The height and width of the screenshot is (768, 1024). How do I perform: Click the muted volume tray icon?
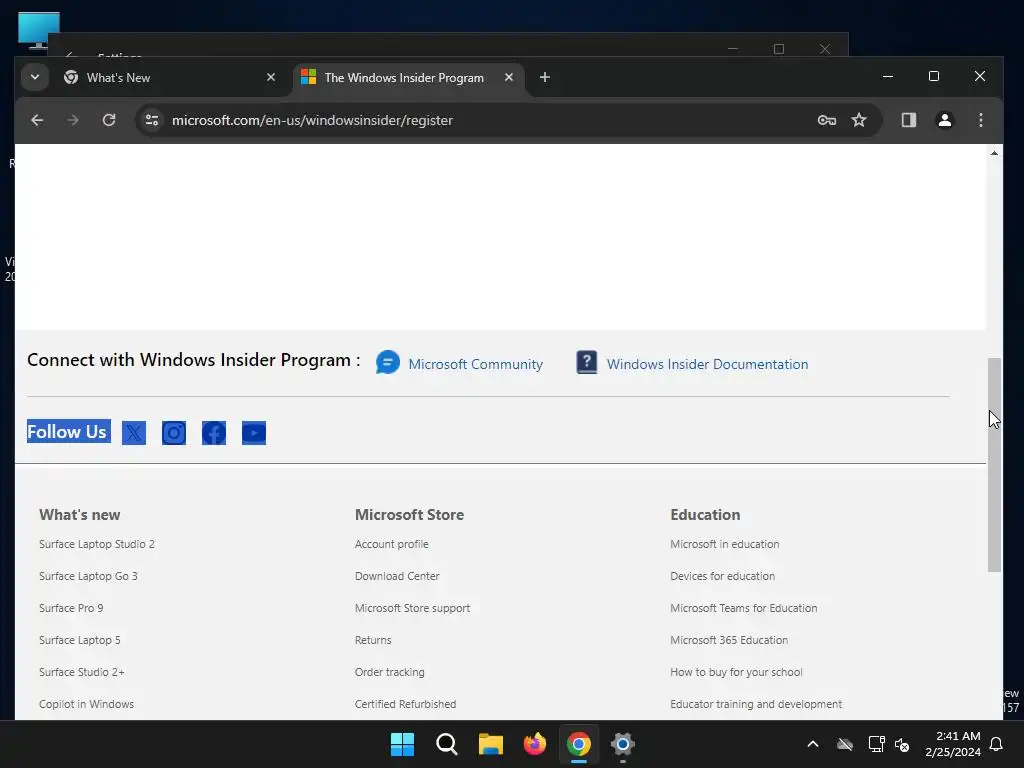click(903, 744)
